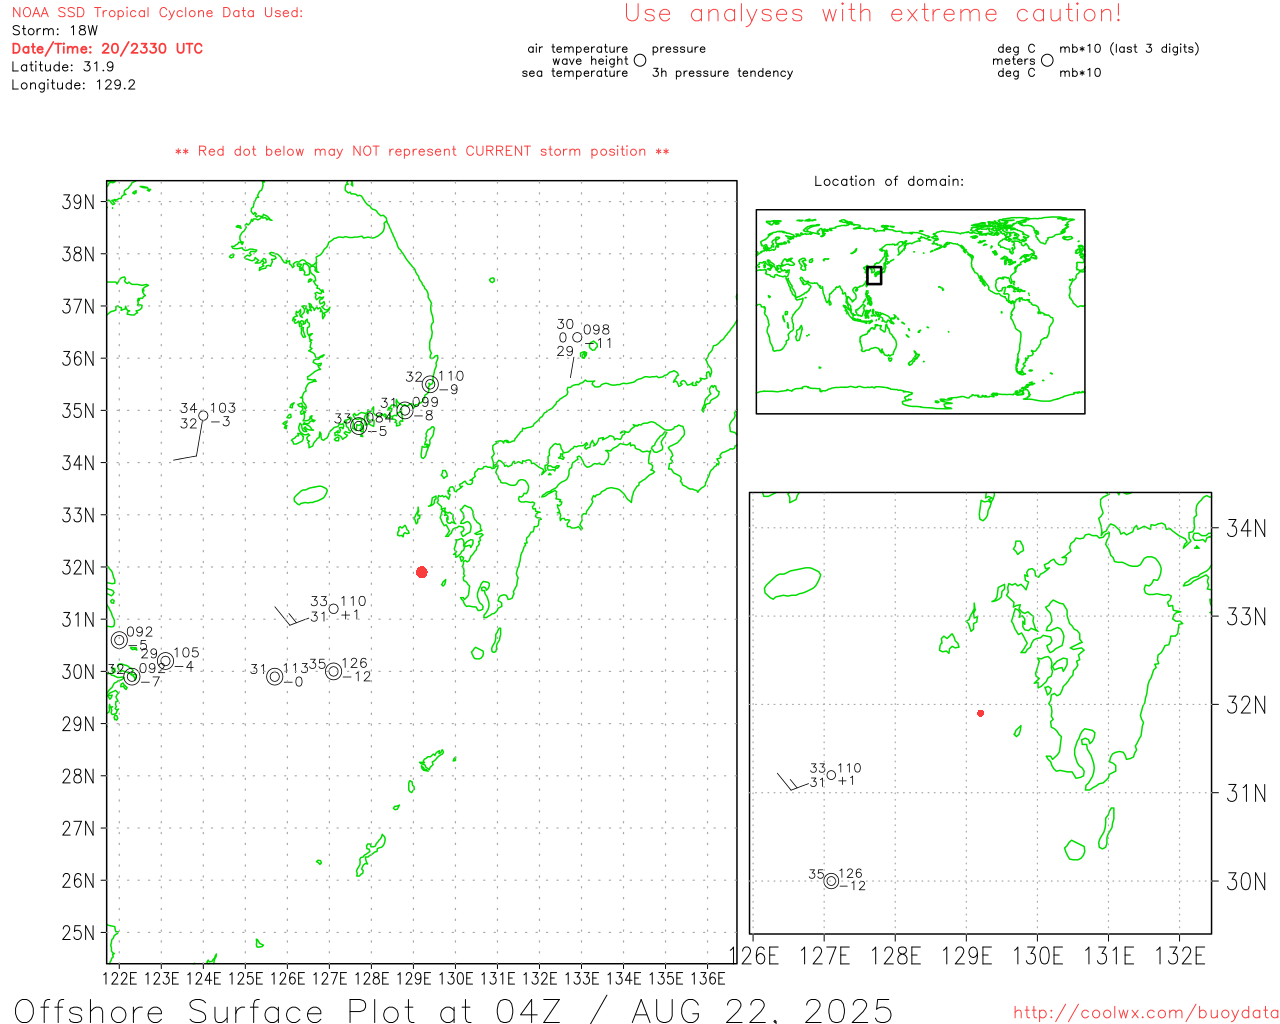The image size is (1280, 1024).
Task: Click the black domain box on world map
Action: [x=874, y=275]
